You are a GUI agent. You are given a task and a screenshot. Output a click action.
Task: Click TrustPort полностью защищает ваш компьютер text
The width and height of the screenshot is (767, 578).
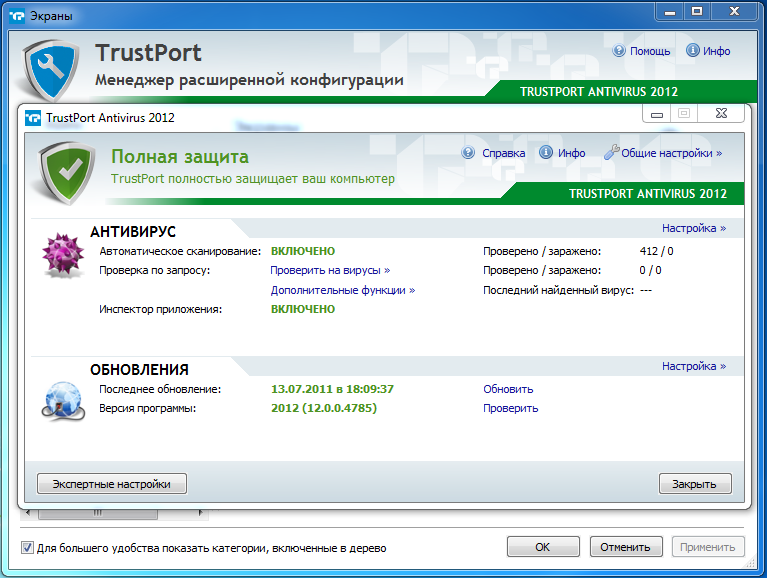point(253,179)
